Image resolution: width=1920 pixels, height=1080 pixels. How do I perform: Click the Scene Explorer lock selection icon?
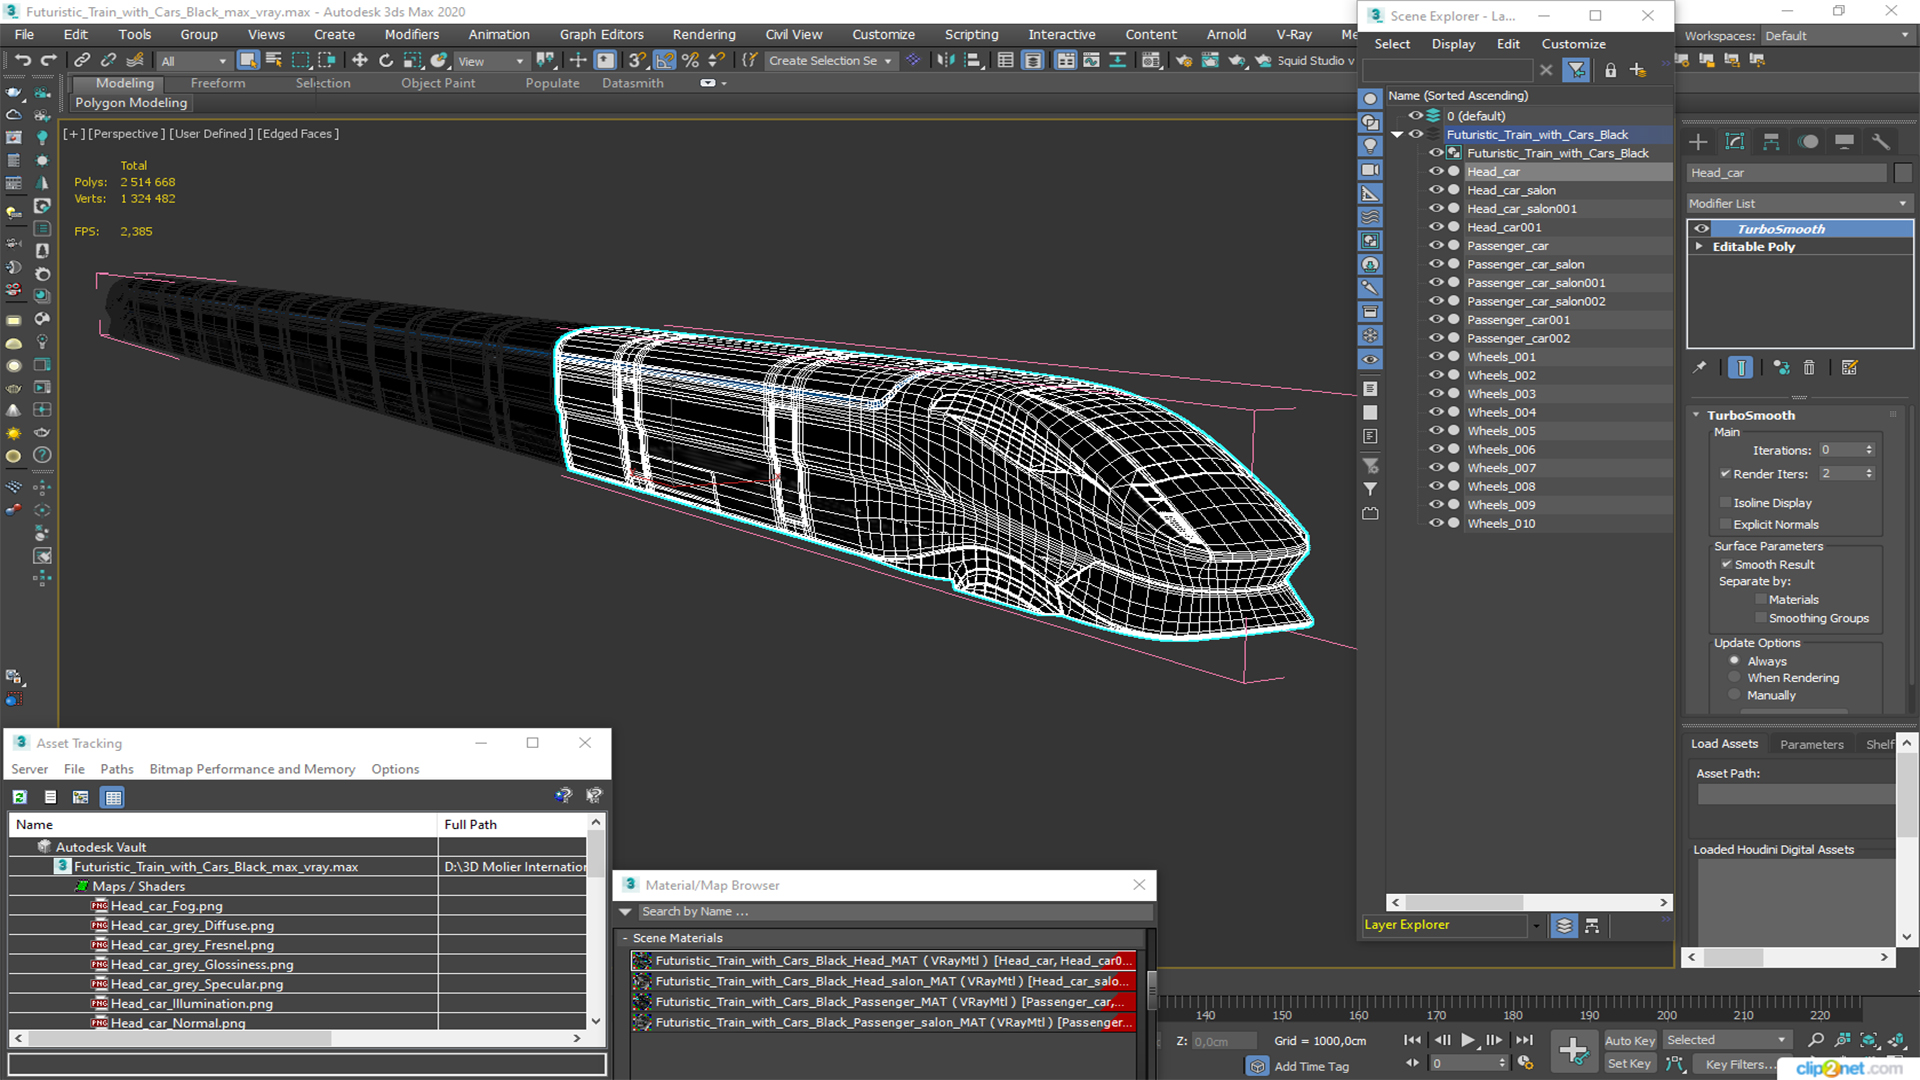1610,70
